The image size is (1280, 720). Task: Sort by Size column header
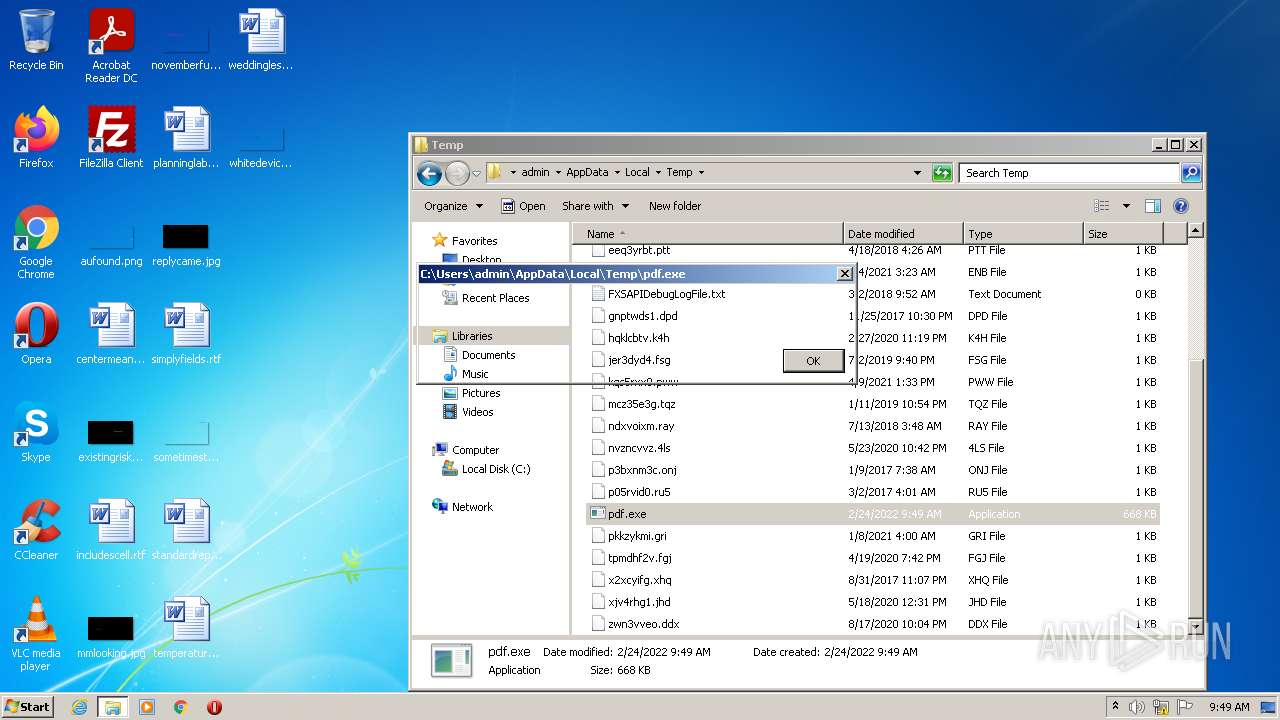[1123, 234]
